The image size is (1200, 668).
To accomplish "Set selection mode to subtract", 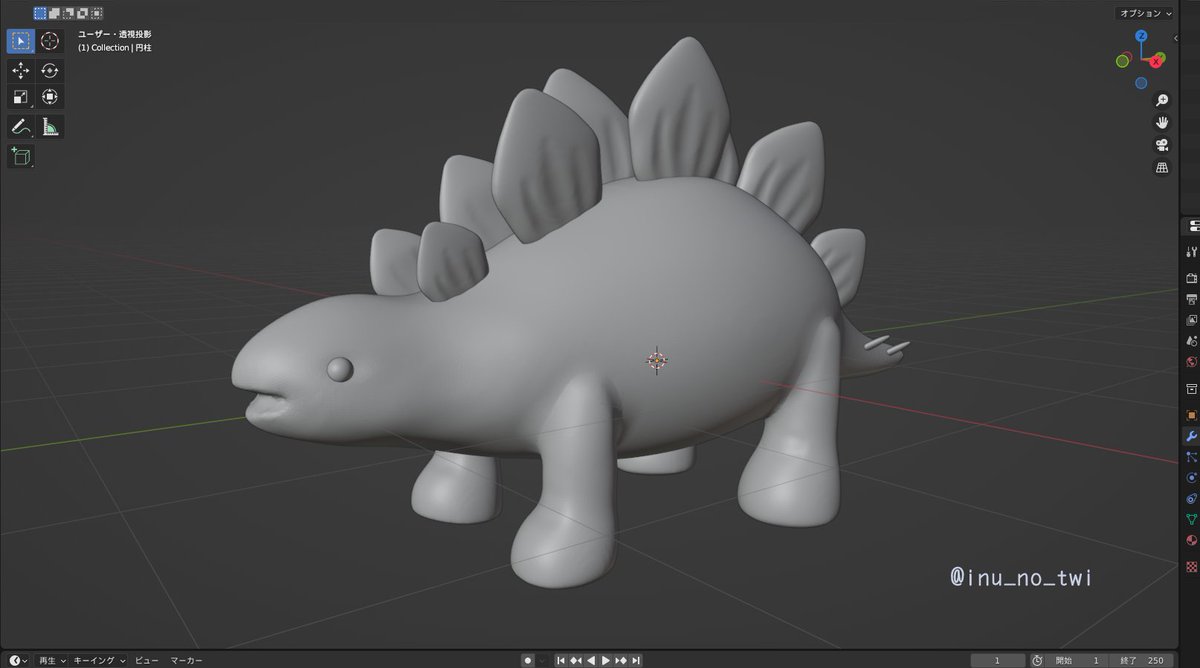I will pos(69,13).
